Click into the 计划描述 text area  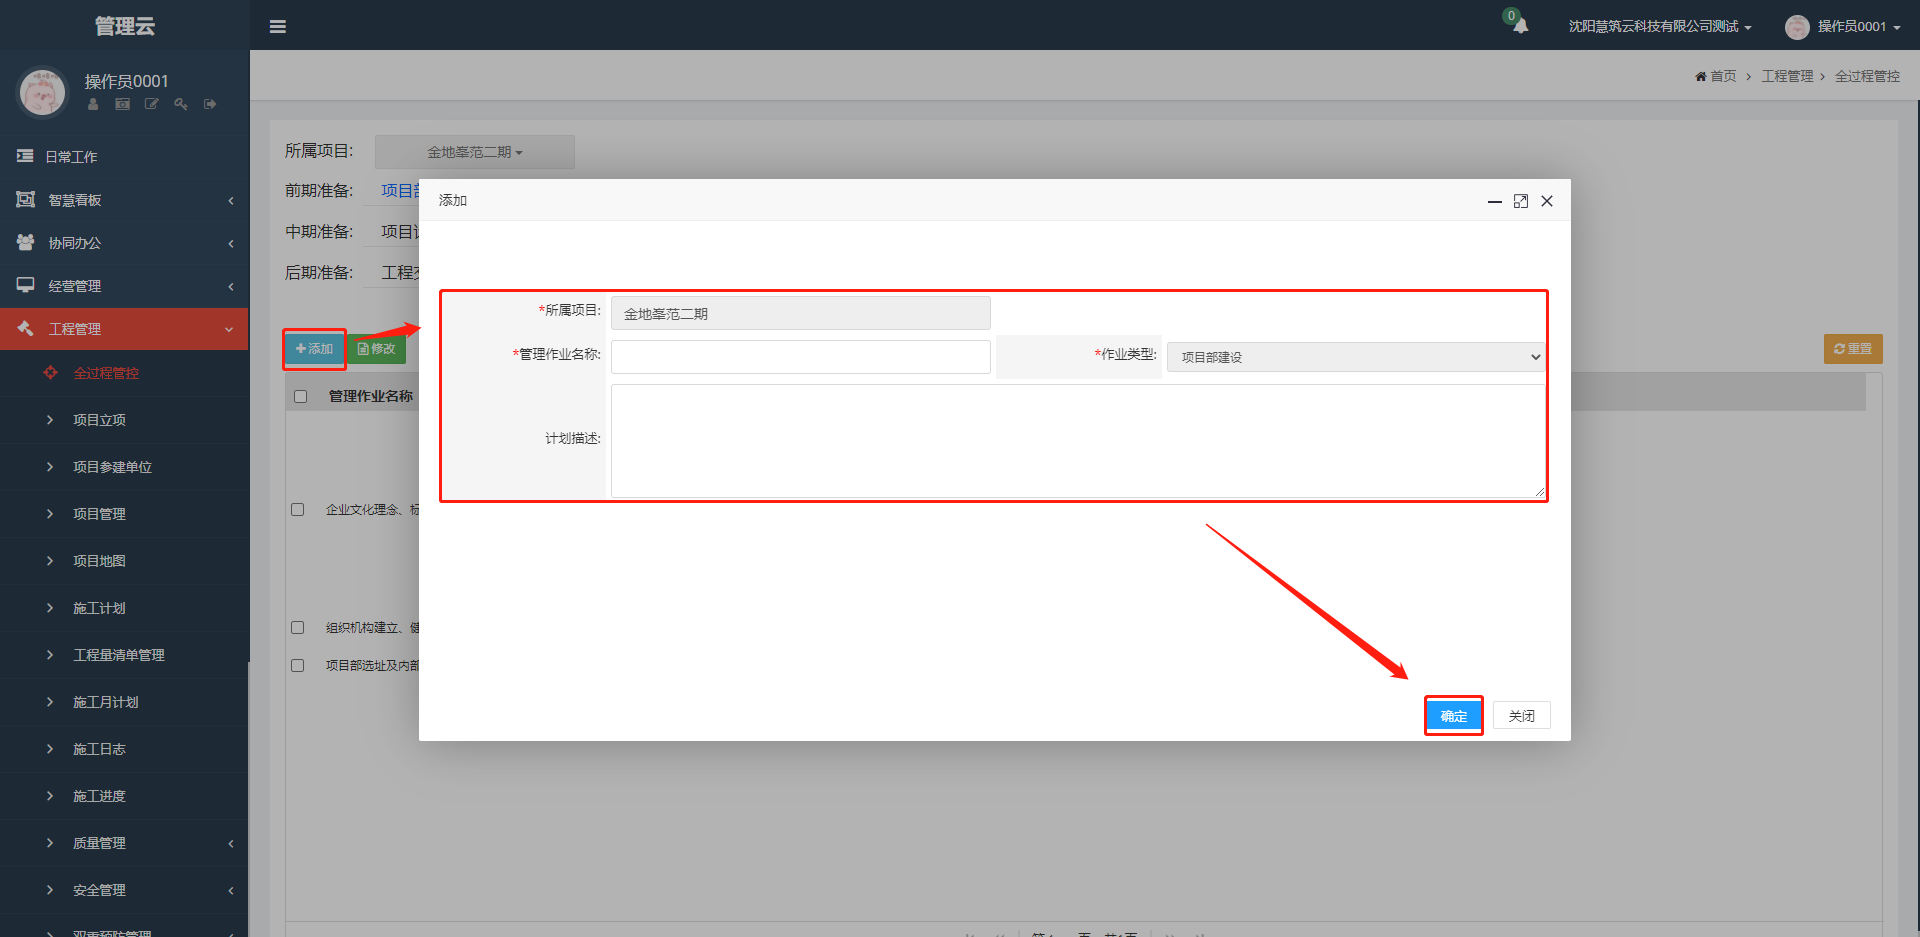click(x=1078, y=440)
